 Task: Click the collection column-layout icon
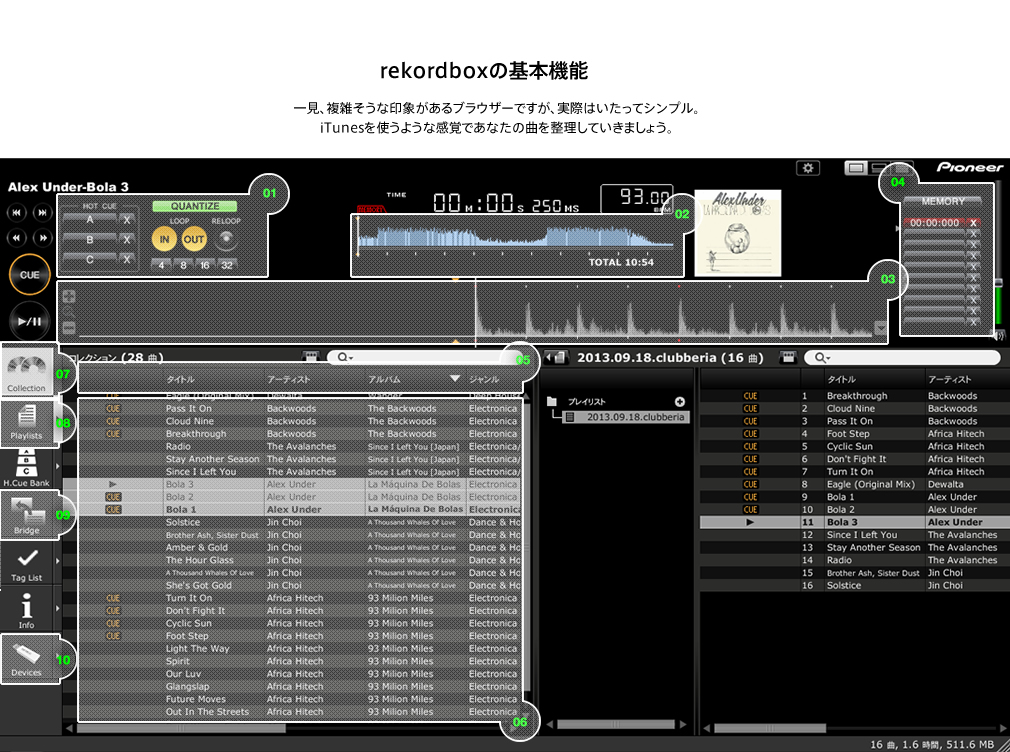tap(310, 357)
